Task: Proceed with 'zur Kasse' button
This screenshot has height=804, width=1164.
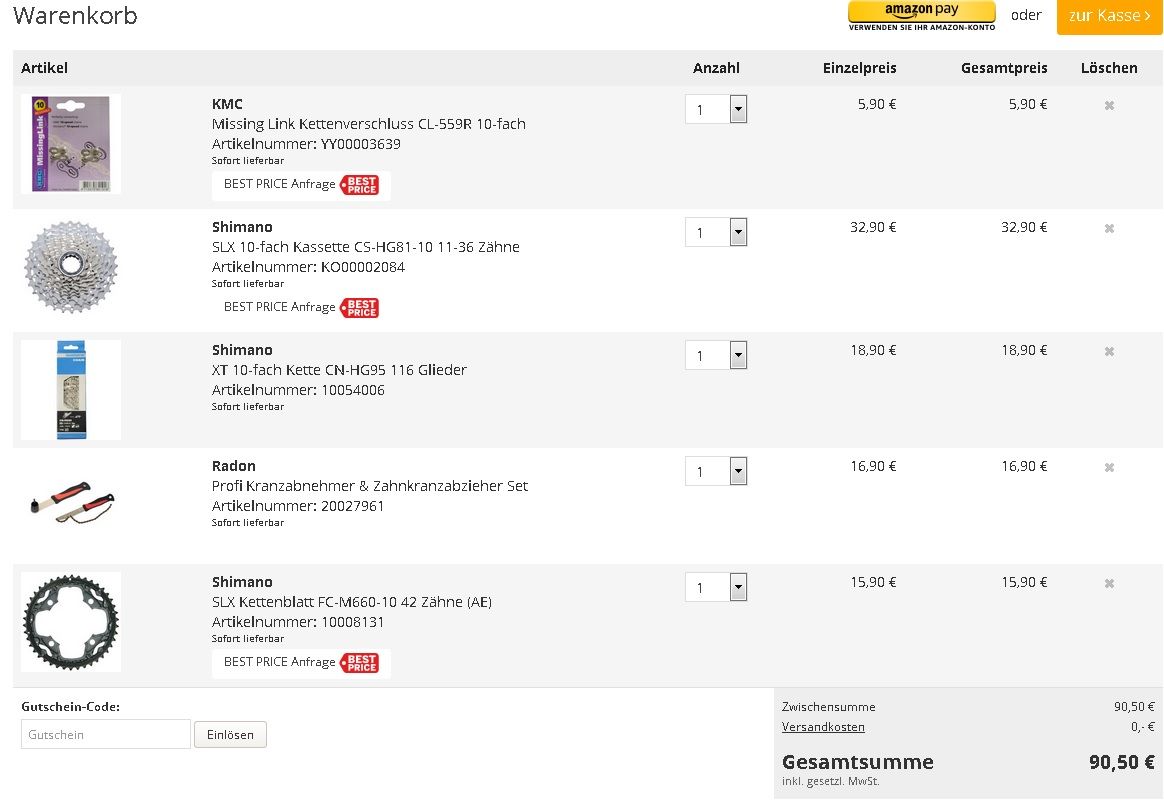Action: click(x=1109, y=16)
